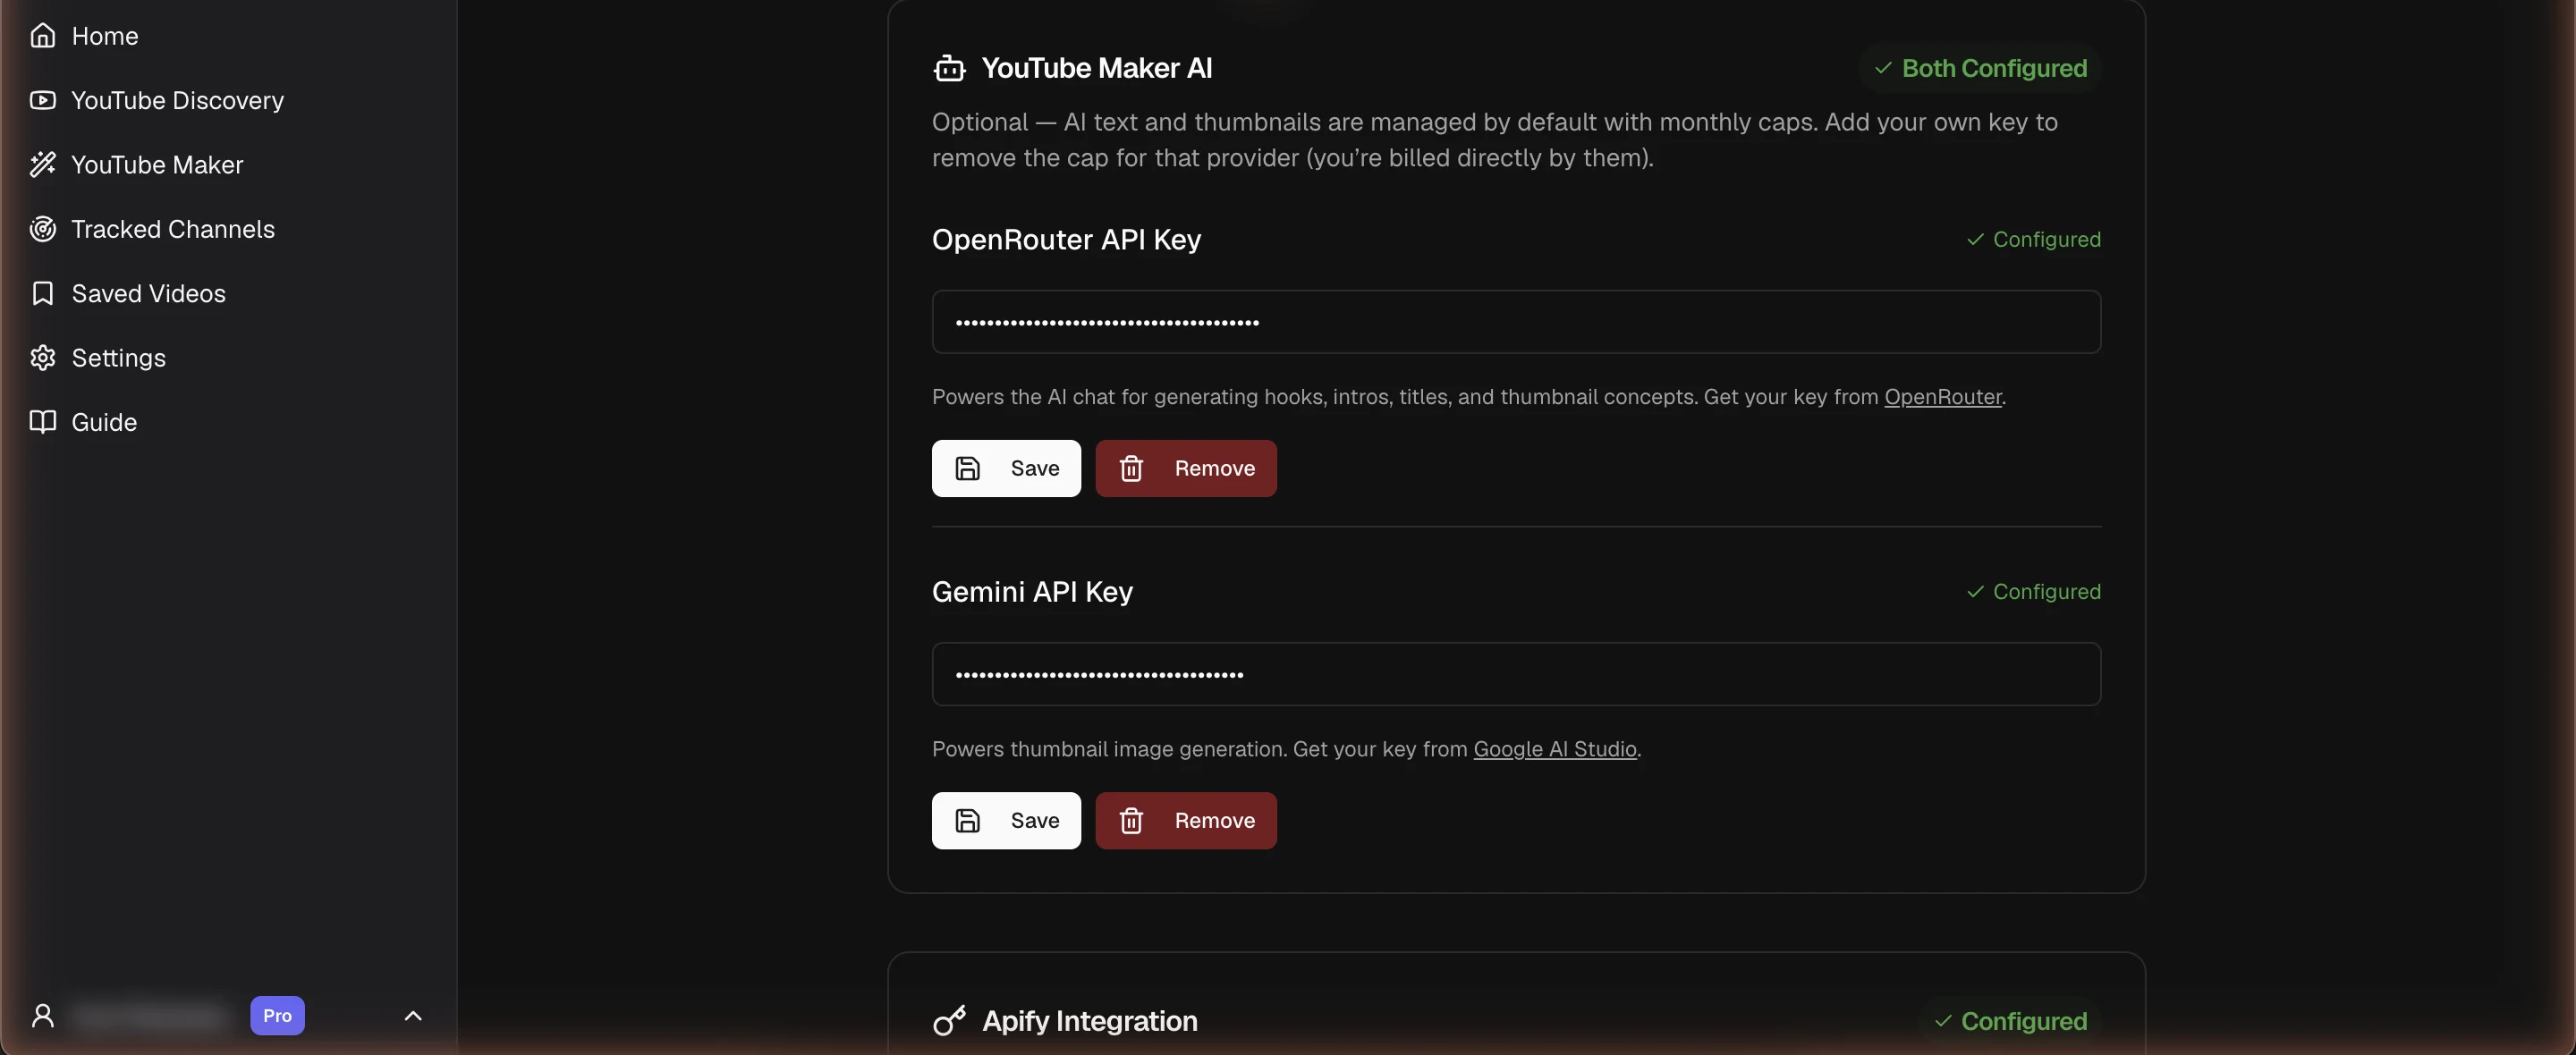Click the Apify Configured status text
This screenshot has height=1055, width=2576.
[2024, 1021]
